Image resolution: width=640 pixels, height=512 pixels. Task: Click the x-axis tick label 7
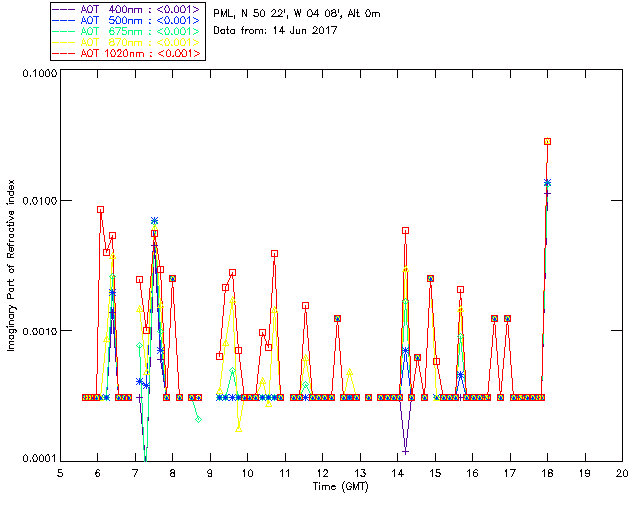click(135, 473)
